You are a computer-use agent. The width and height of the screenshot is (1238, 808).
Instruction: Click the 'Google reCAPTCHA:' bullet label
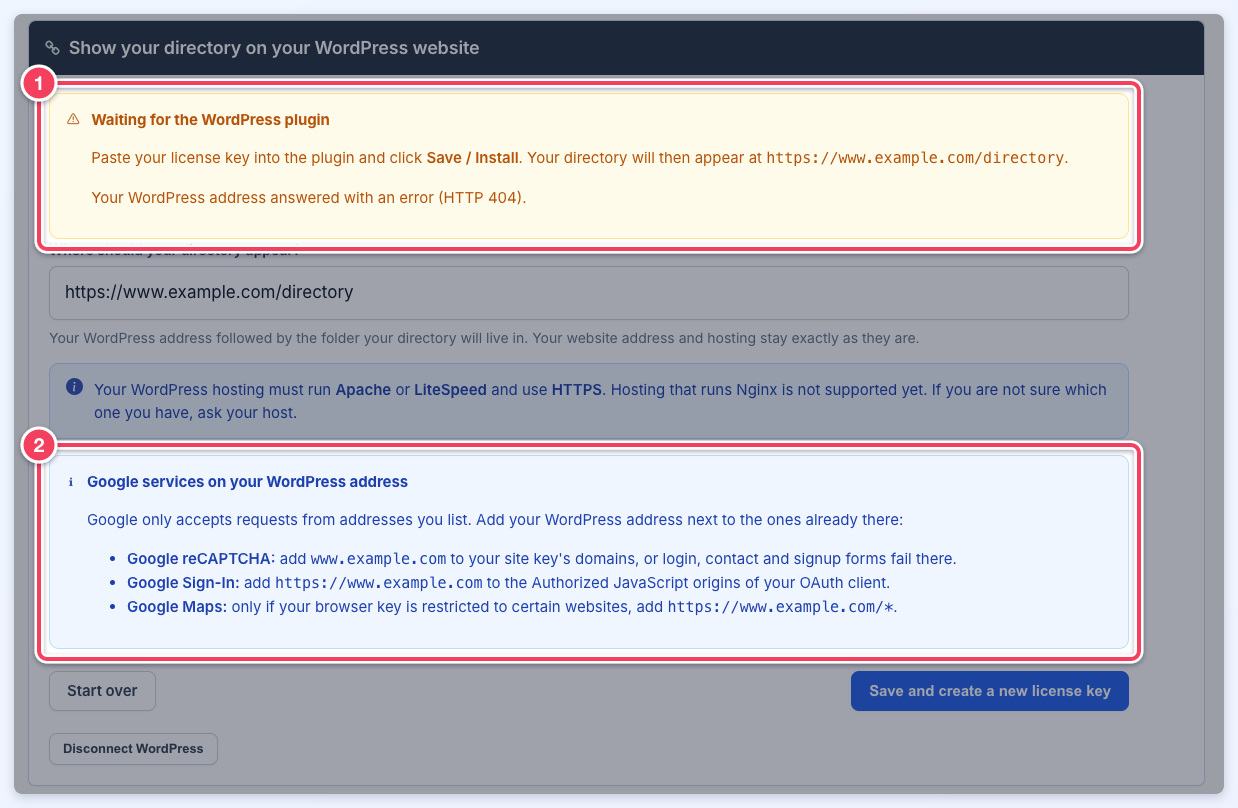[199, 559]
